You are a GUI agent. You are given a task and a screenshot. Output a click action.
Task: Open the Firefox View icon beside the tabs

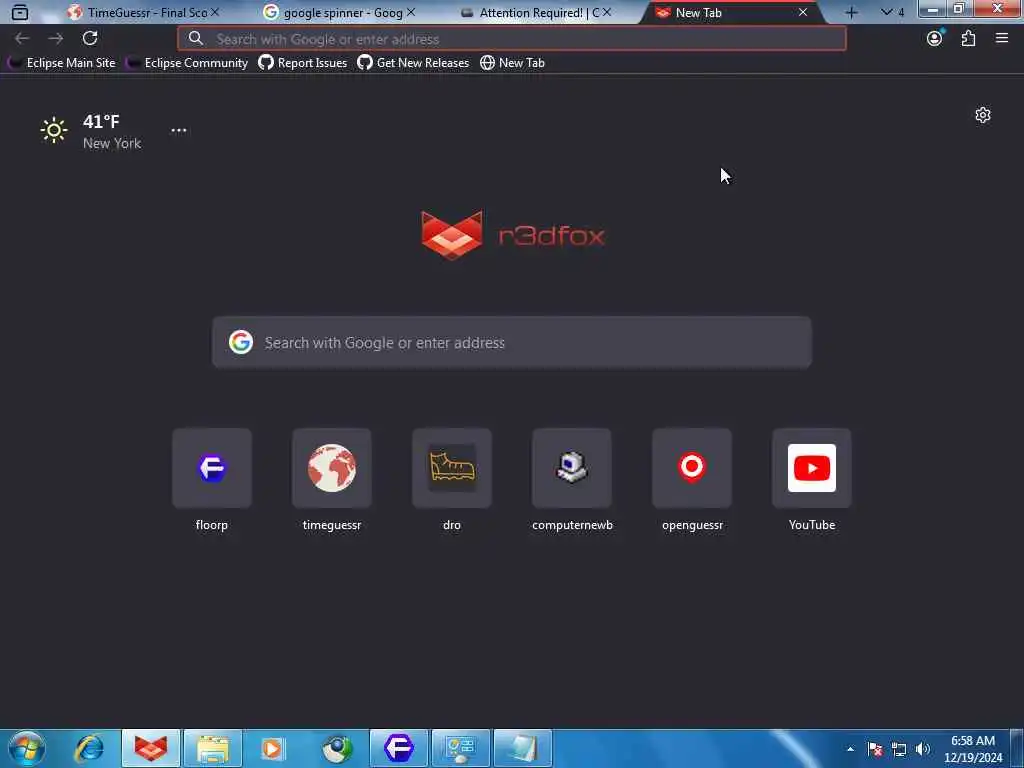[20, 12]
